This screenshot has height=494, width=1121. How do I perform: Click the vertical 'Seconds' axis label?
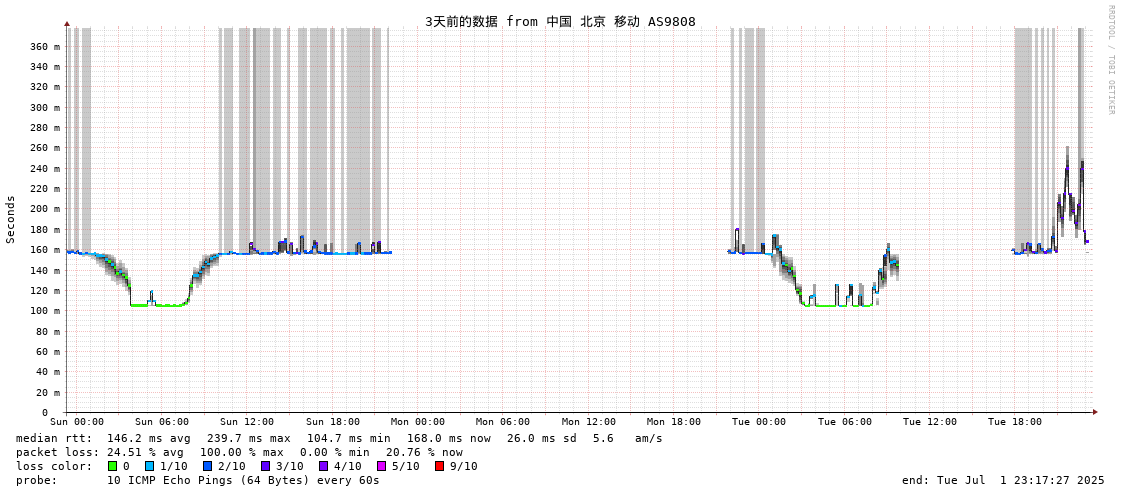(10, 219)
